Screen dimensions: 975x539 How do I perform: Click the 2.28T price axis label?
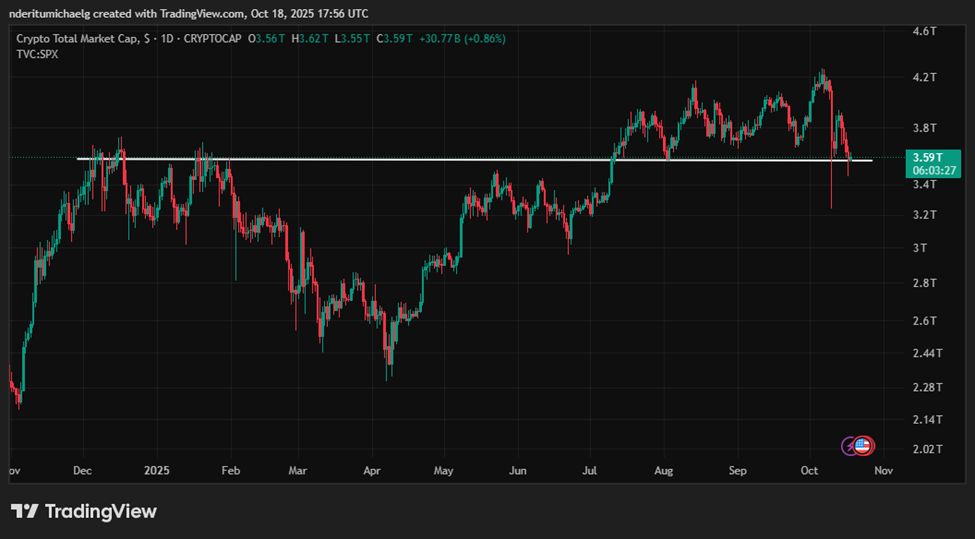pos(928,387)
